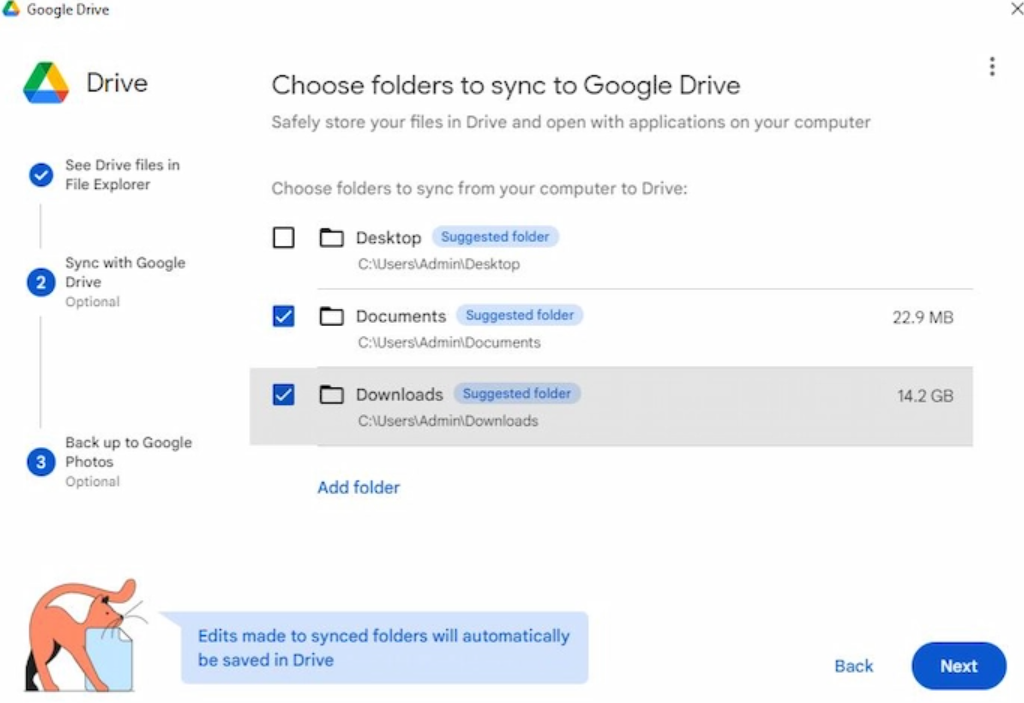Select step 3 Back up to Google Photos icon

click(x=38, y=461)
